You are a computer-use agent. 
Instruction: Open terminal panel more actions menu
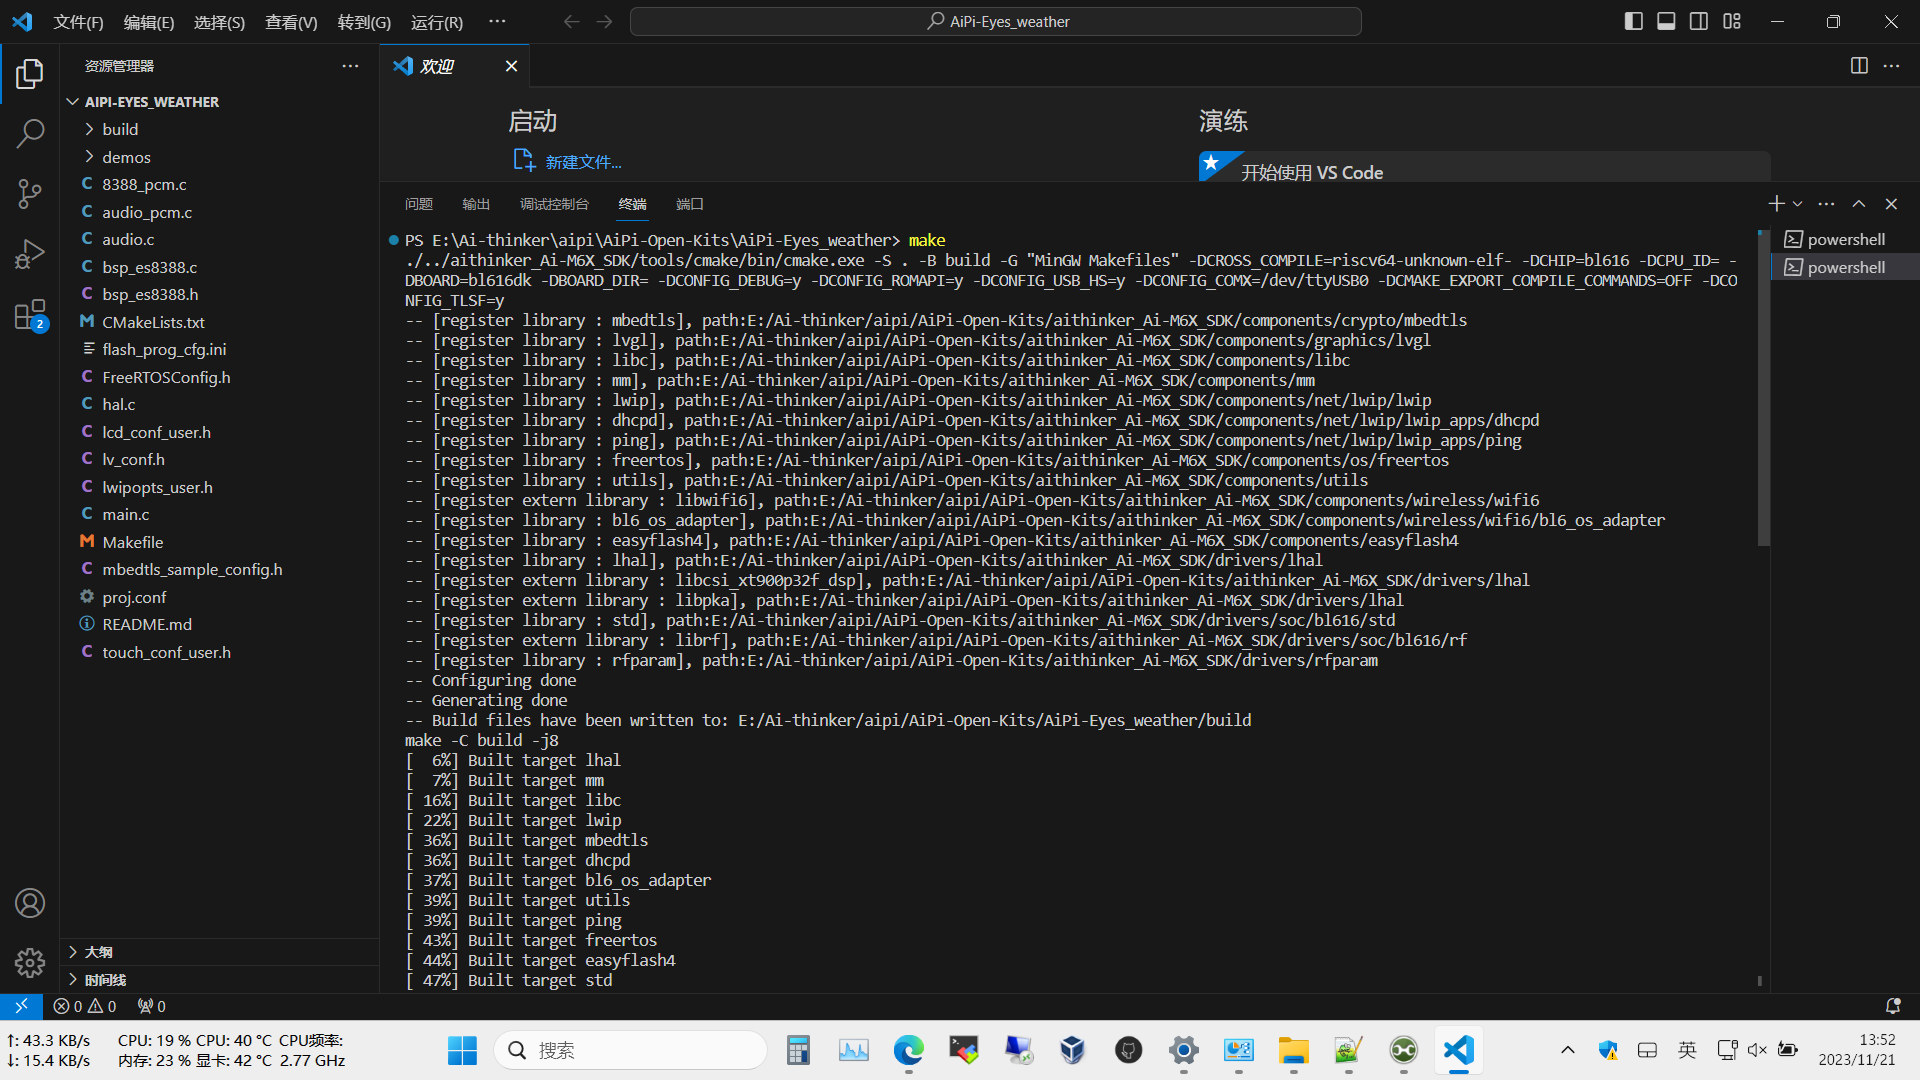tap(1826, 204)
